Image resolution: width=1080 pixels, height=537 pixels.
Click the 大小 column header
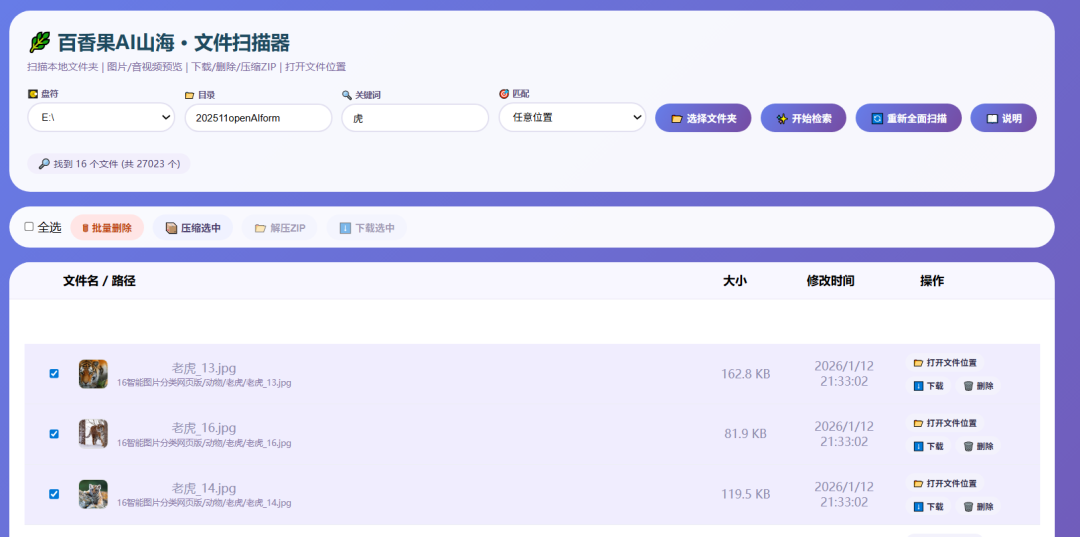click(x=735, y=281)
